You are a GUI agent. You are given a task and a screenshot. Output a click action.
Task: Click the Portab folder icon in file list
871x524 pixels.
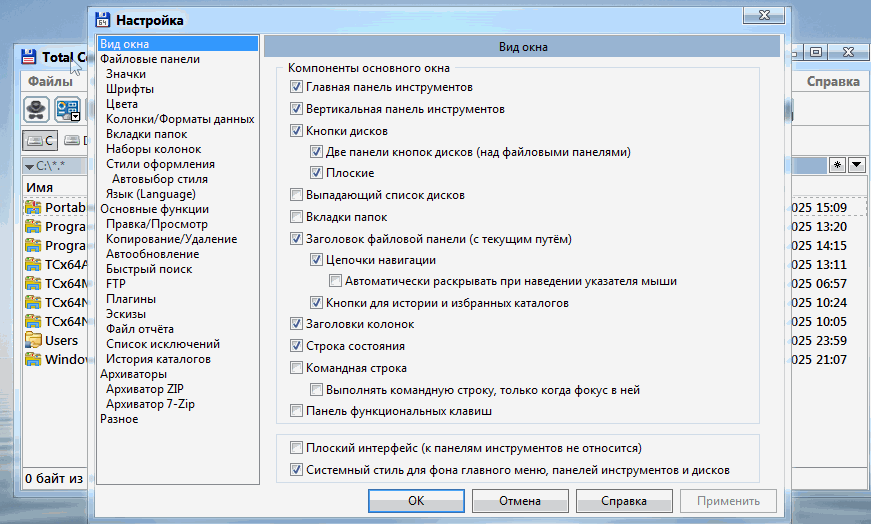pos(33,207)
